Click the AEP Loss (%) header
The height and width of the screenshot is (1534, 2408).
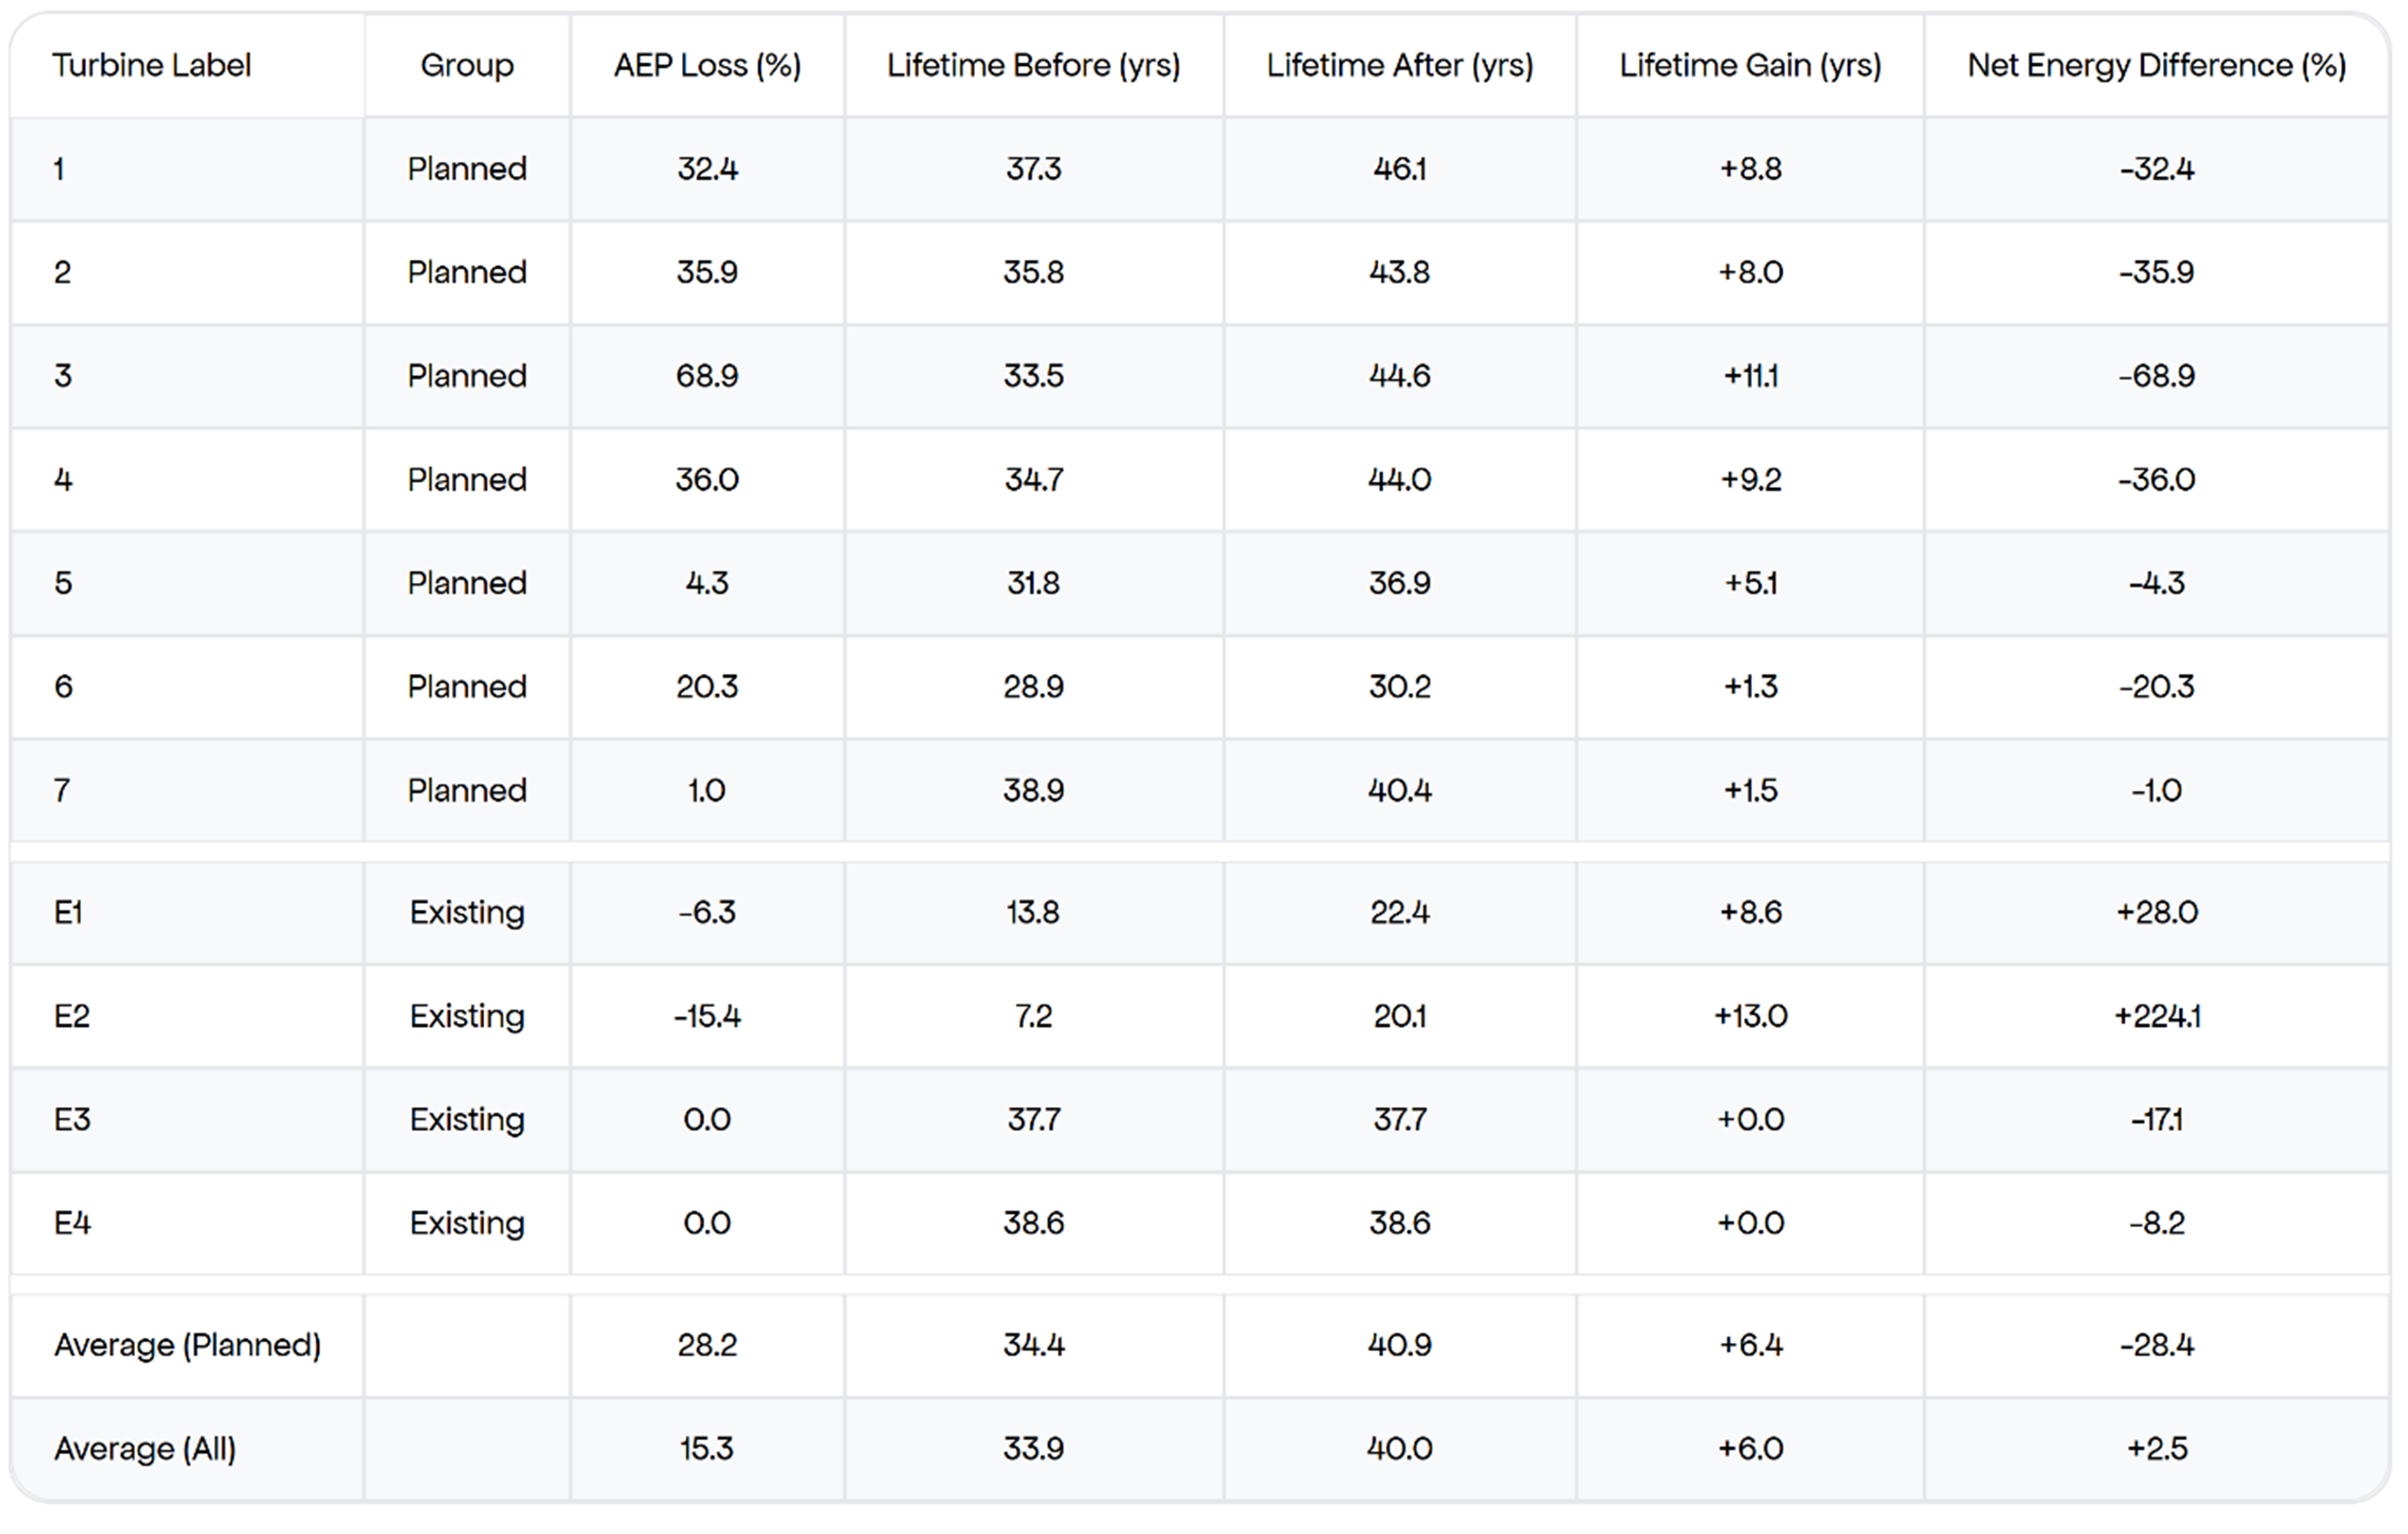707,65
